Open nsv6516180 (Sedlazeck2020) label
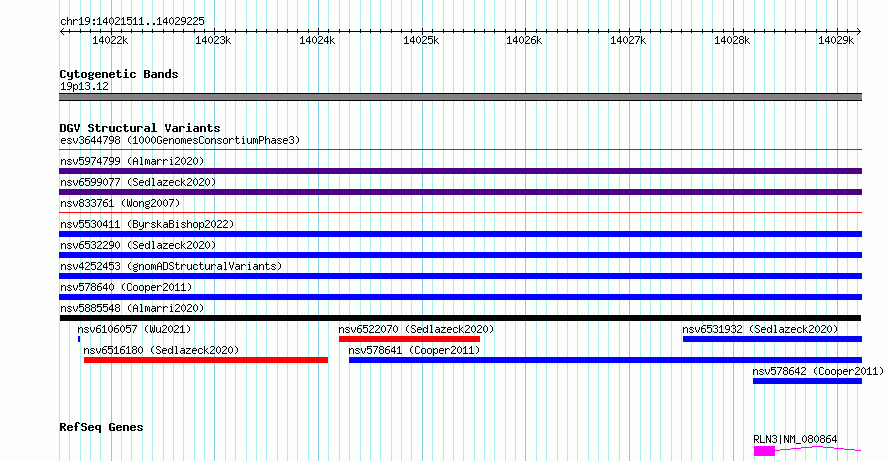The image size is (890, 461). (x=161, y=350)
